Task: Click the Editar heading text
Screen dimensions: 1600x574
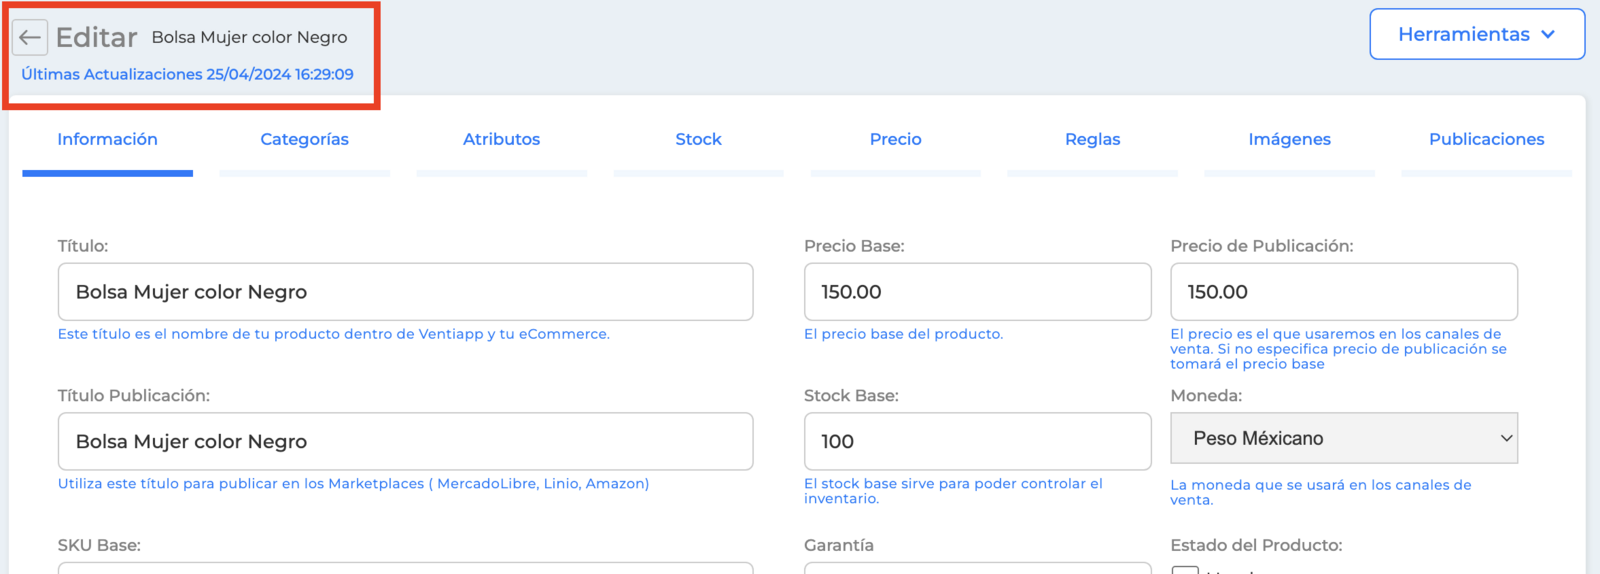Action: coord(96,37)
